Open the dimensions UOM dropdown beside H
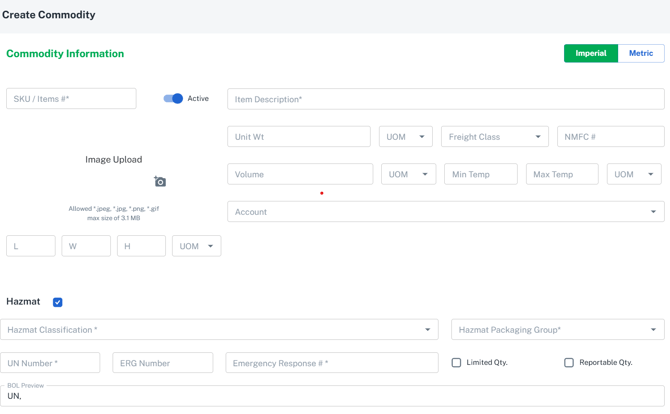 point(196,246)
